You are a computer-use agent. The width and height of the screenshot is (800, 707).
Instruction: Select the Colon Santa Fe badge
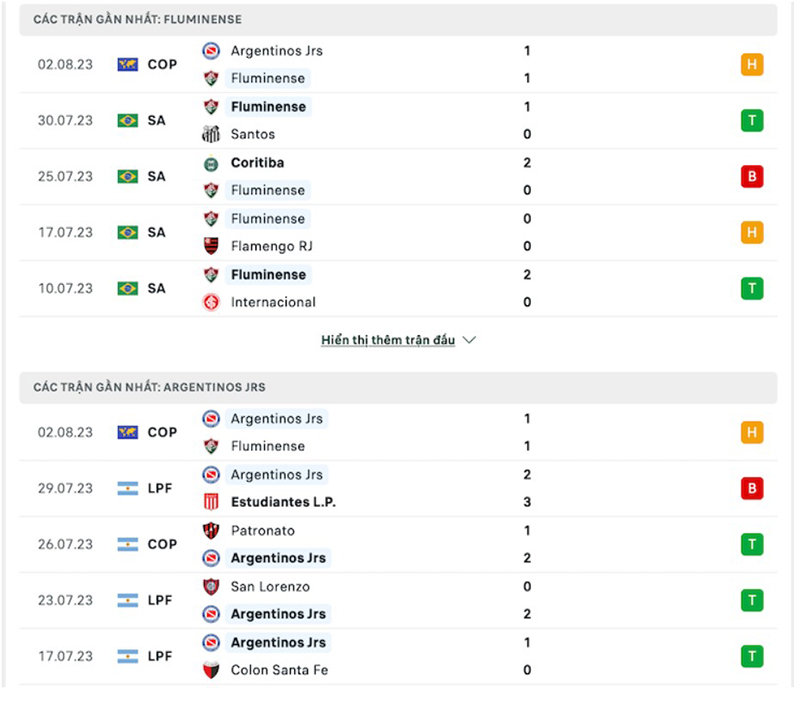click(x=210, y=670)
